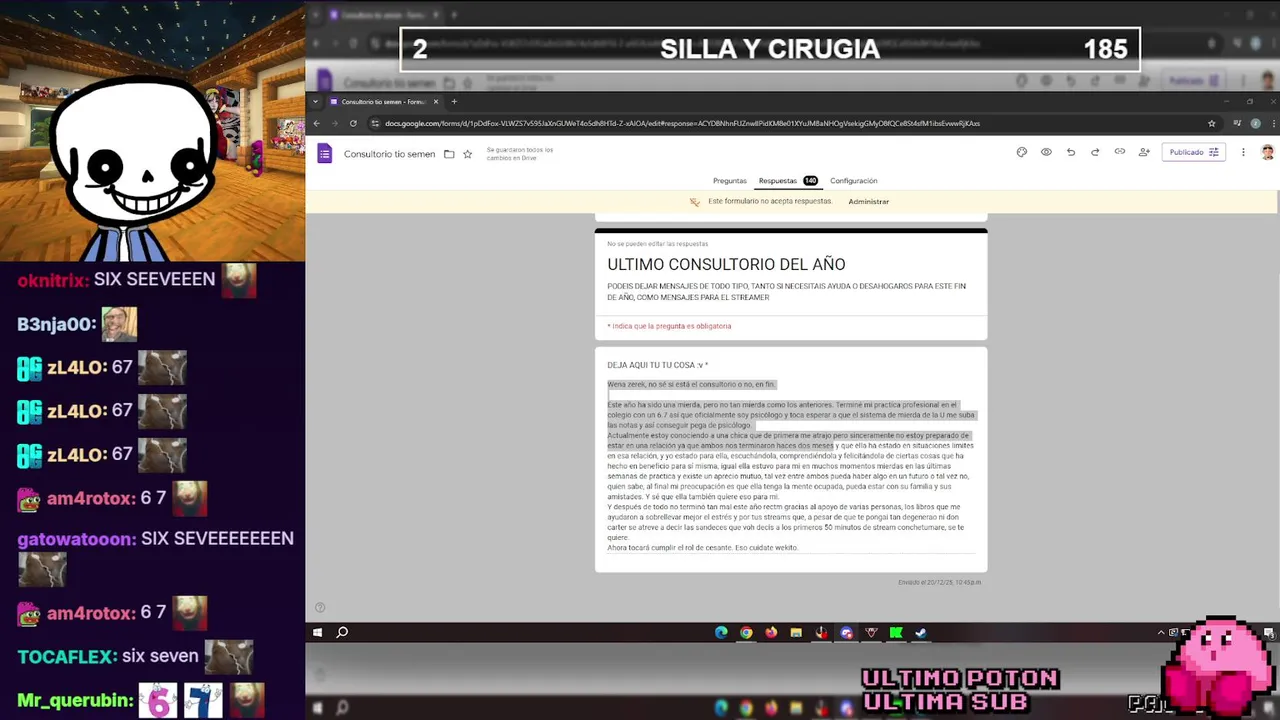Open taskbar search magnifier
This screenshot has height=720, width=1280.
coord(342,632)
